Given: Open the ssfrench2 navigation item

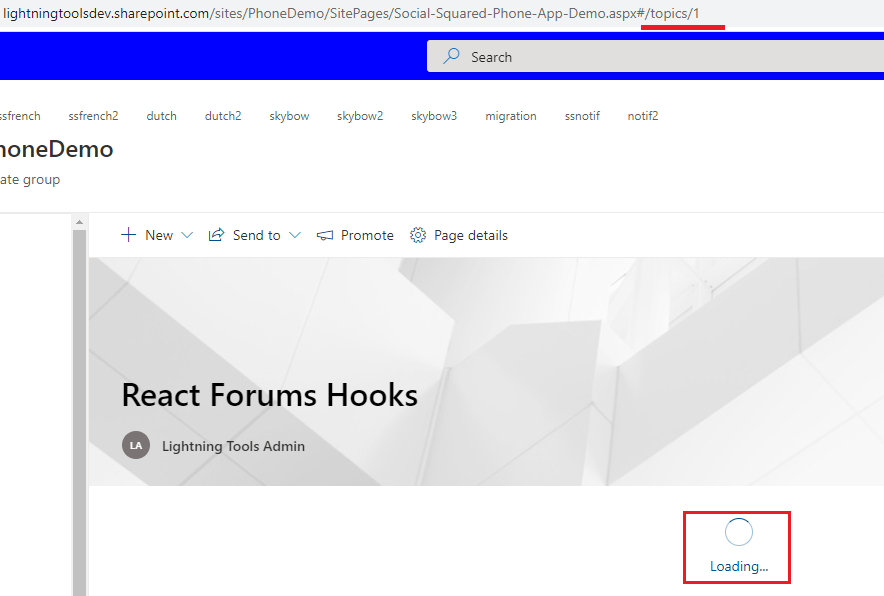Looking at the screenshot, I should click(x=93, y=116).
